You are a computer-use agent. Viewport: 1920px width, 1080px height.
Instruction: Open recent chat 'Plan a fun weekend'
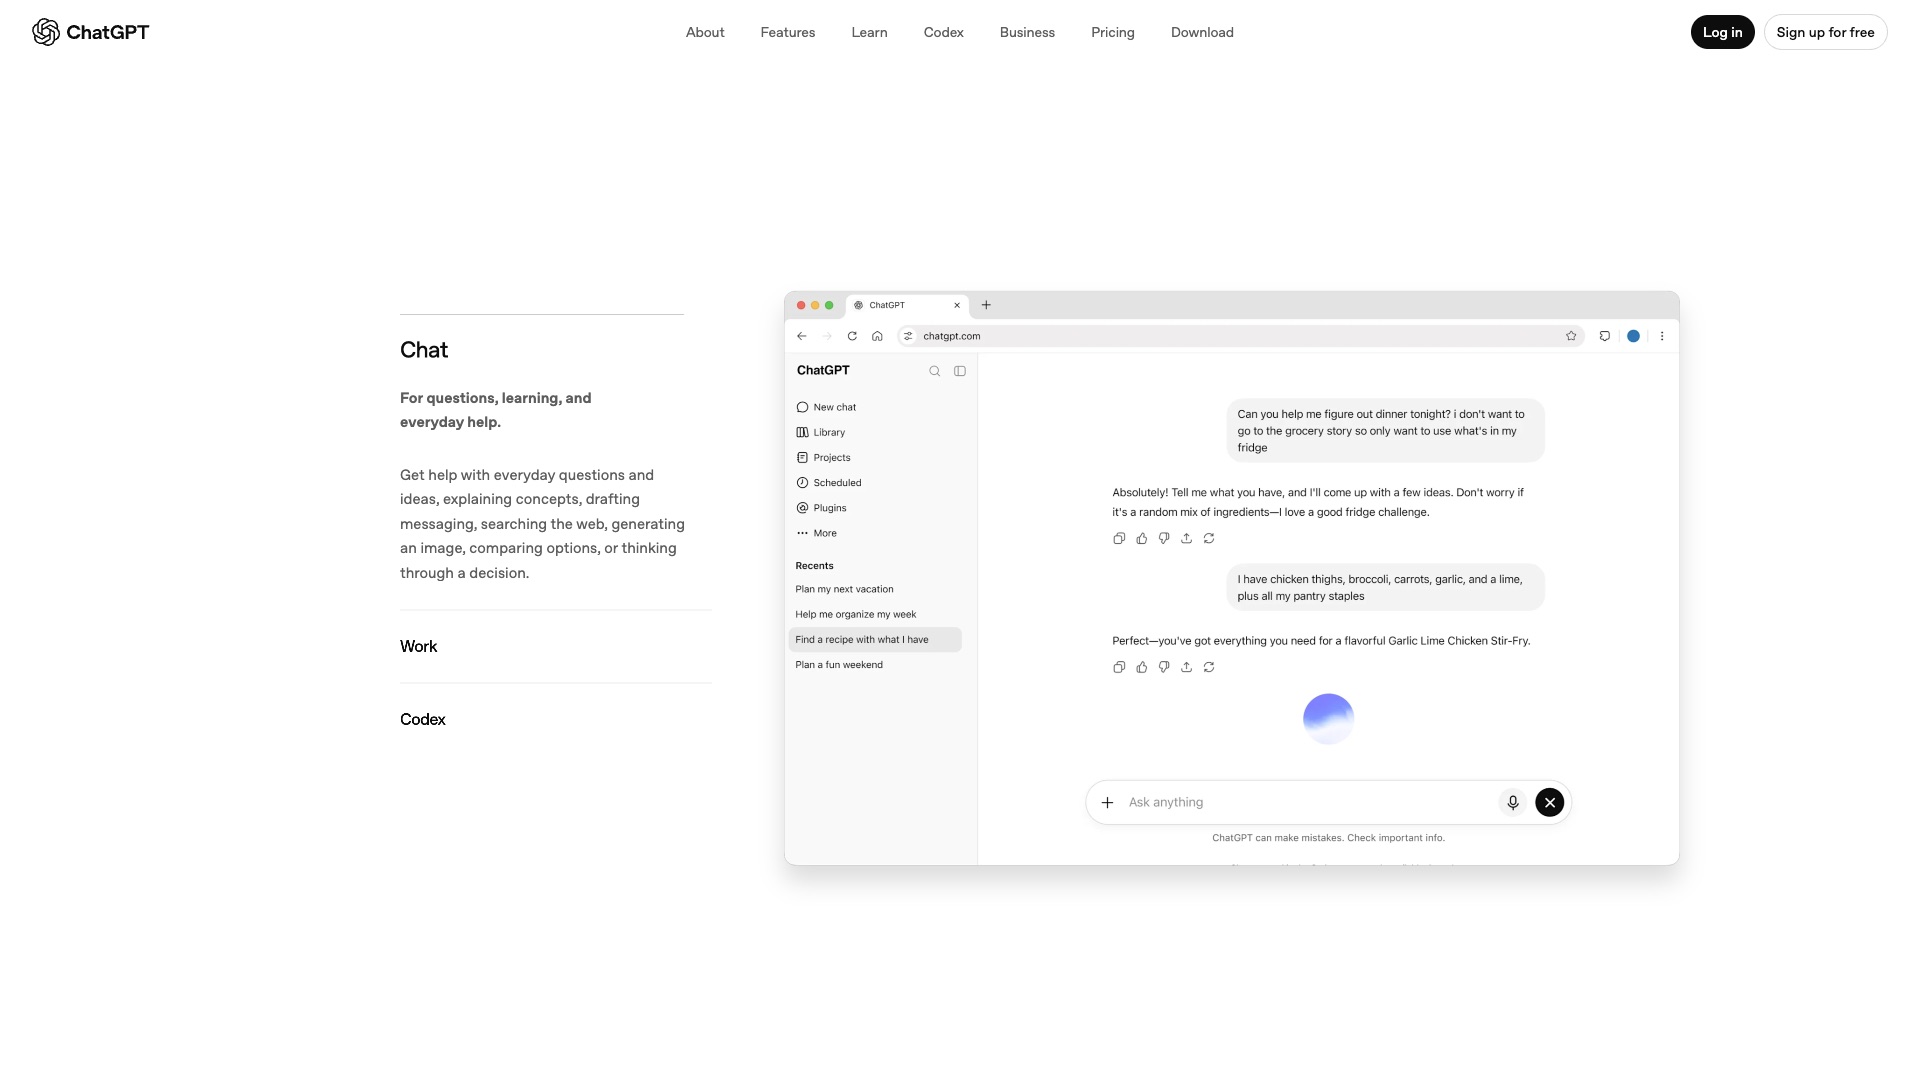[x=839, y=664]
